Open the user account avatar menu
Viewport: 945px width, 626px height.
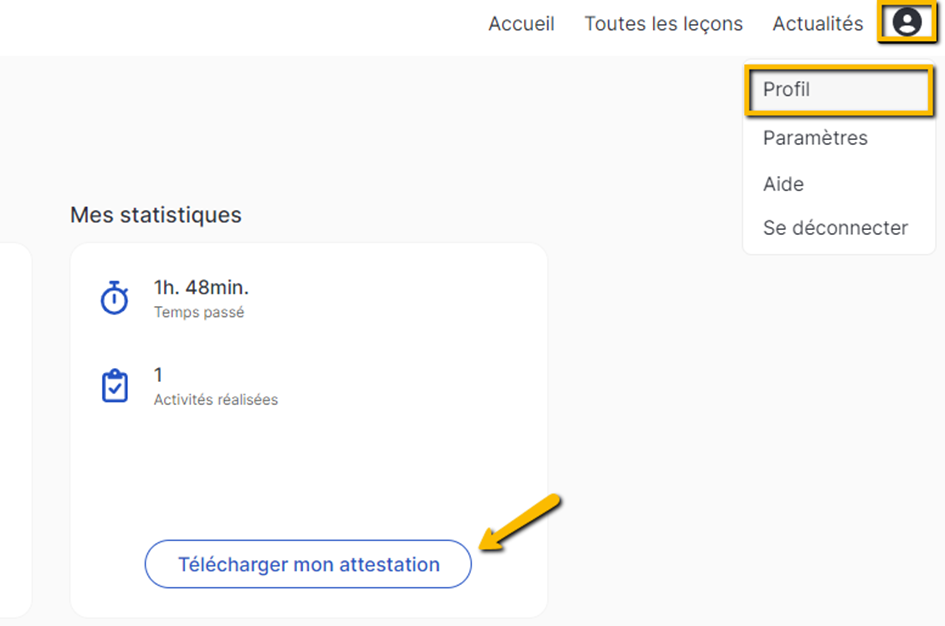click(907, 22)
